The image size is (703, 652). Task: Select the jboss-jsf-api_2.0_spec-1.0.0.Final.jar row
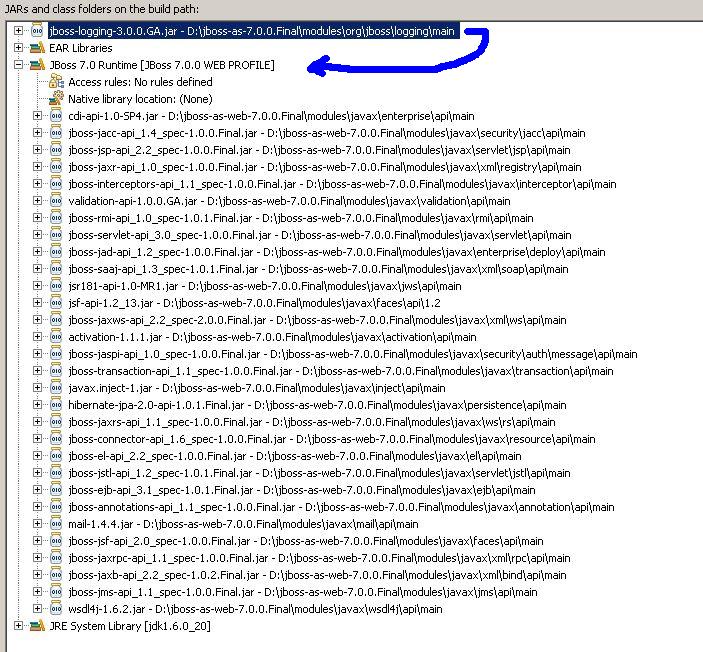306,541
